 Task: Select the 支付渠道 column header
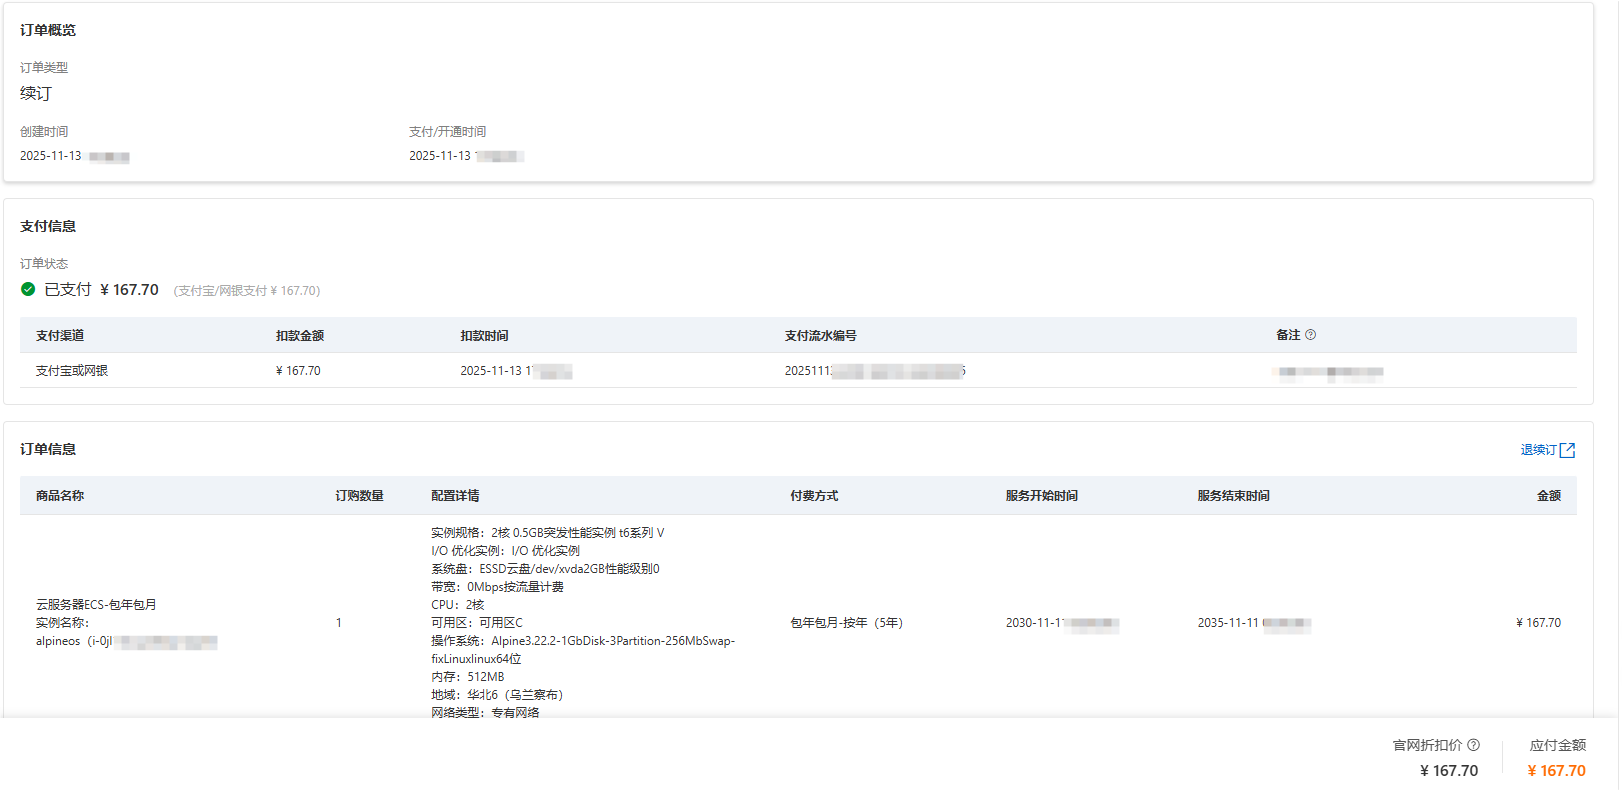[60, 336]
